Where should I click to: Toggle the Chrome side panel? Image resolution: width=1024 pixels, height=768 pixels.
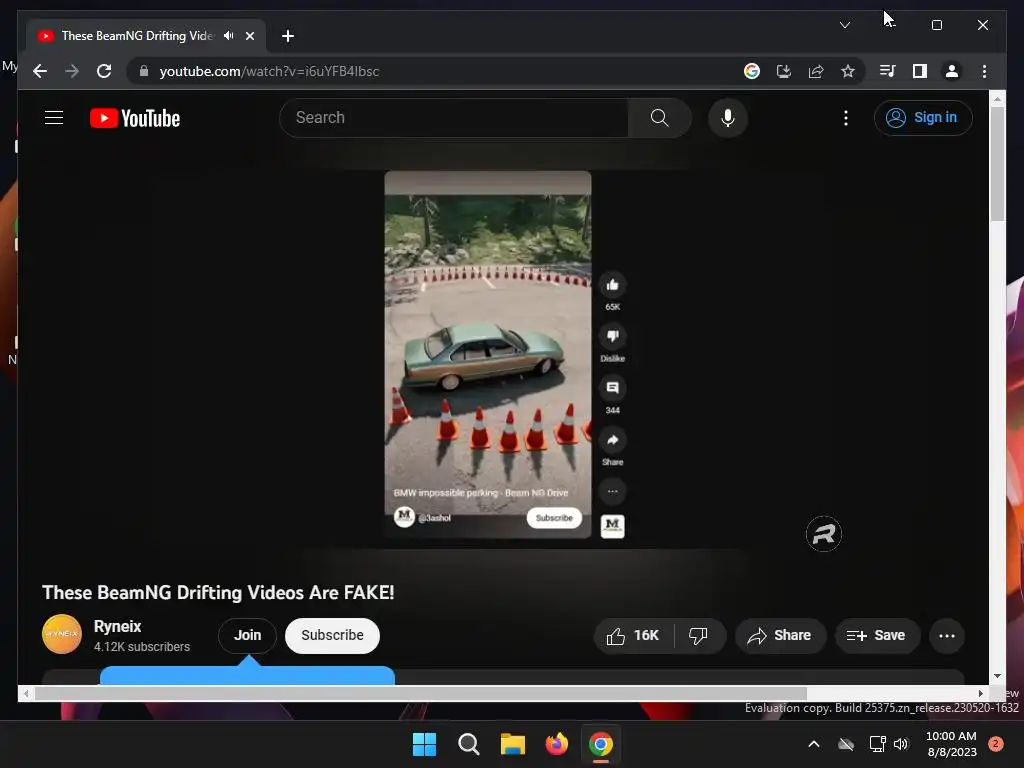(920, 71)
